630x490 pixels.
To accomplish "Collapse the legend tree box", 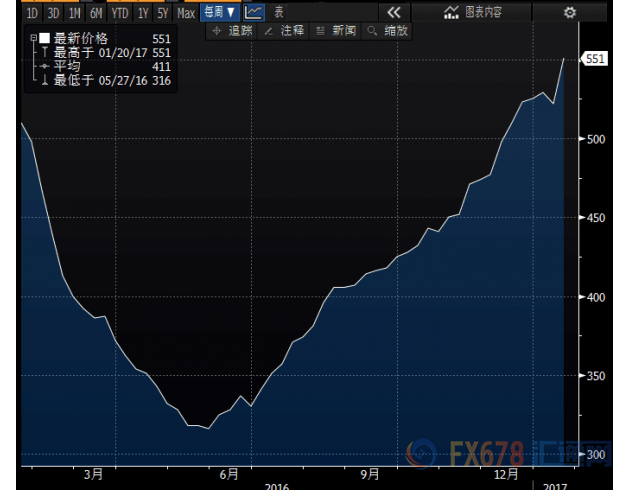I will [32, 38].
